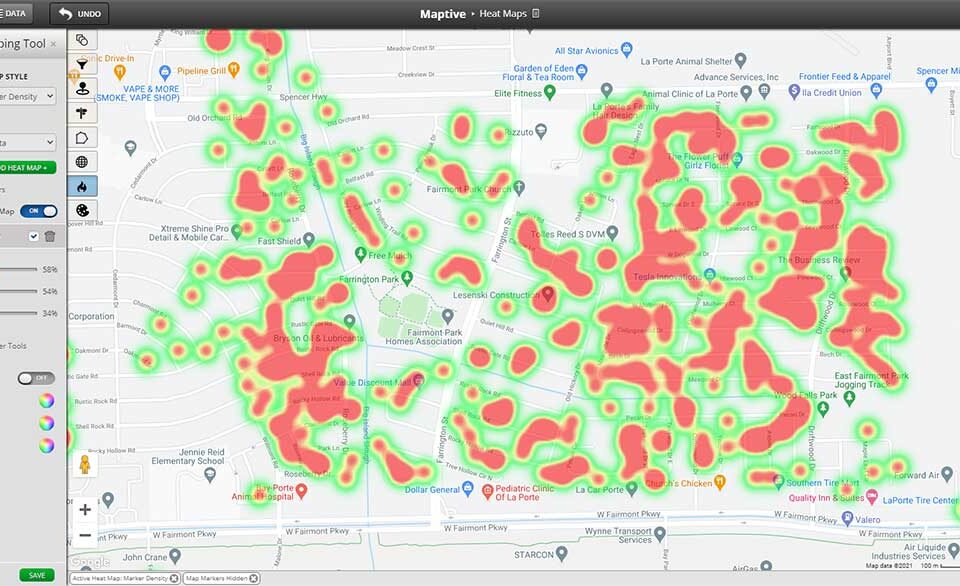The image size is (960, 586).
Task: Open the boundary globe tool
Action: point(83,161)
